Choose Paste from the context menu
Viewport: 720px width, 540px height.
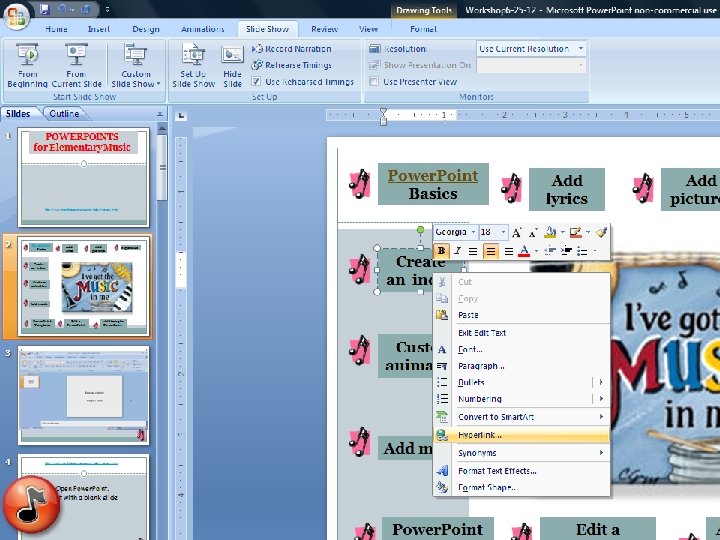pyautogui.click(x=521, y=315)
